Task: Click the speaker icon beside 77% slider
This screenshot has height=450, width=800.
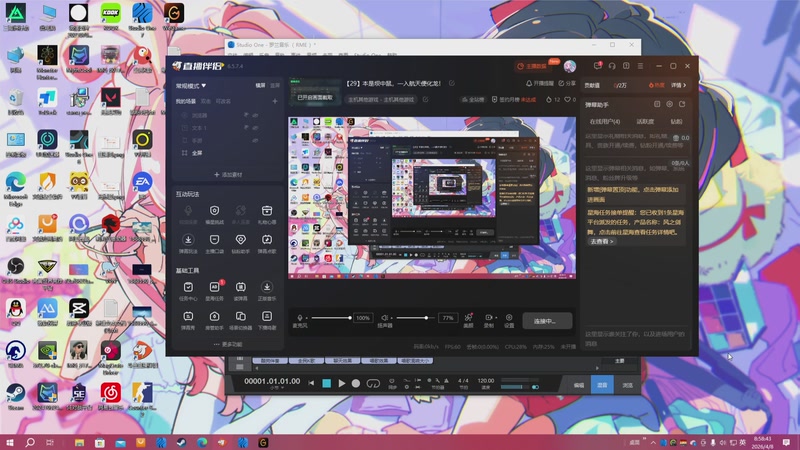Action: [384, 318]
